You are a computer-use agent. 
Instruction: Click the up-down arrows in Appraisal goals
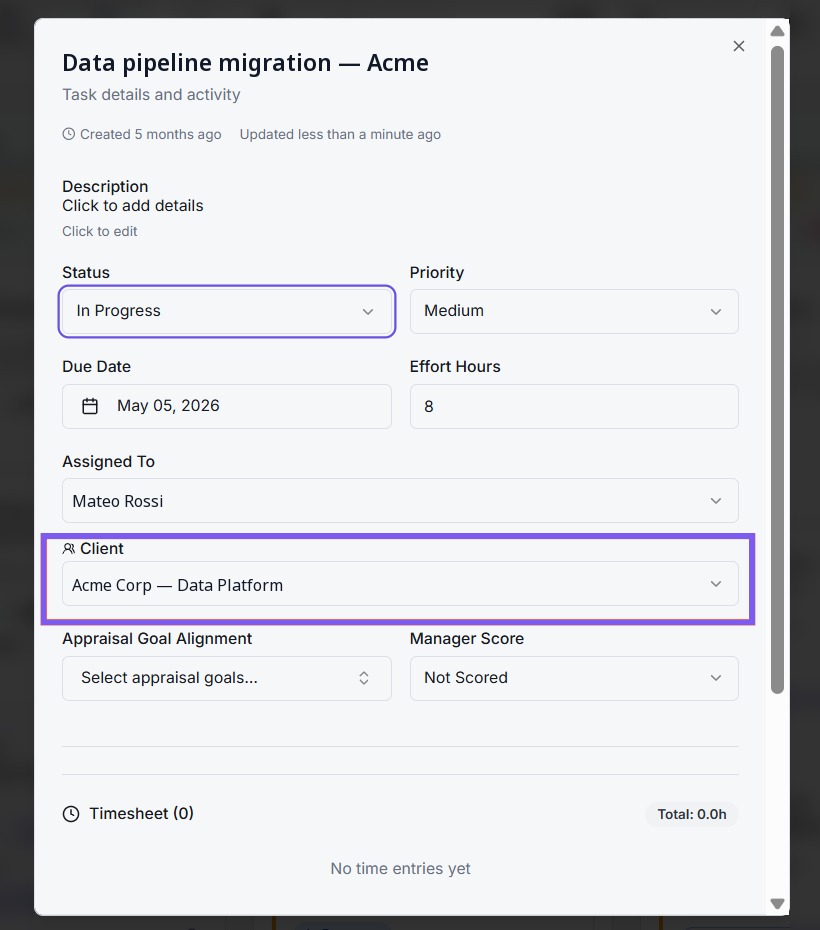(364, 678)
